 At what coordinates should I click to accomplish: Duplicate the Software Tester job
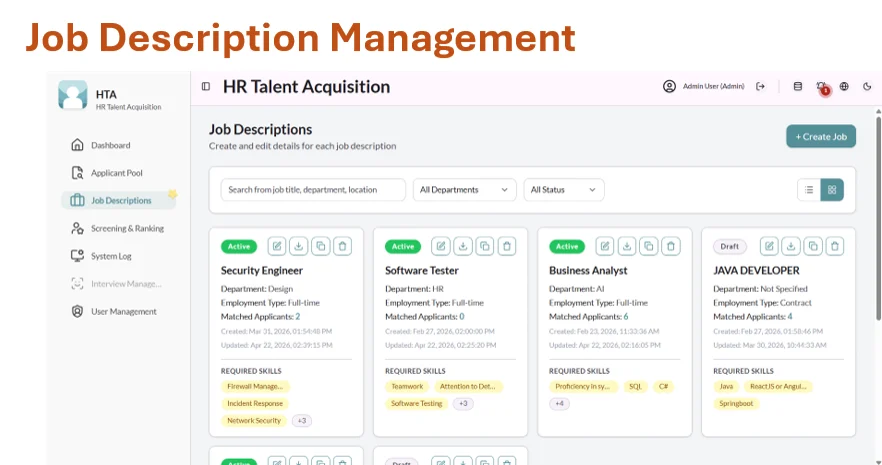485,246
